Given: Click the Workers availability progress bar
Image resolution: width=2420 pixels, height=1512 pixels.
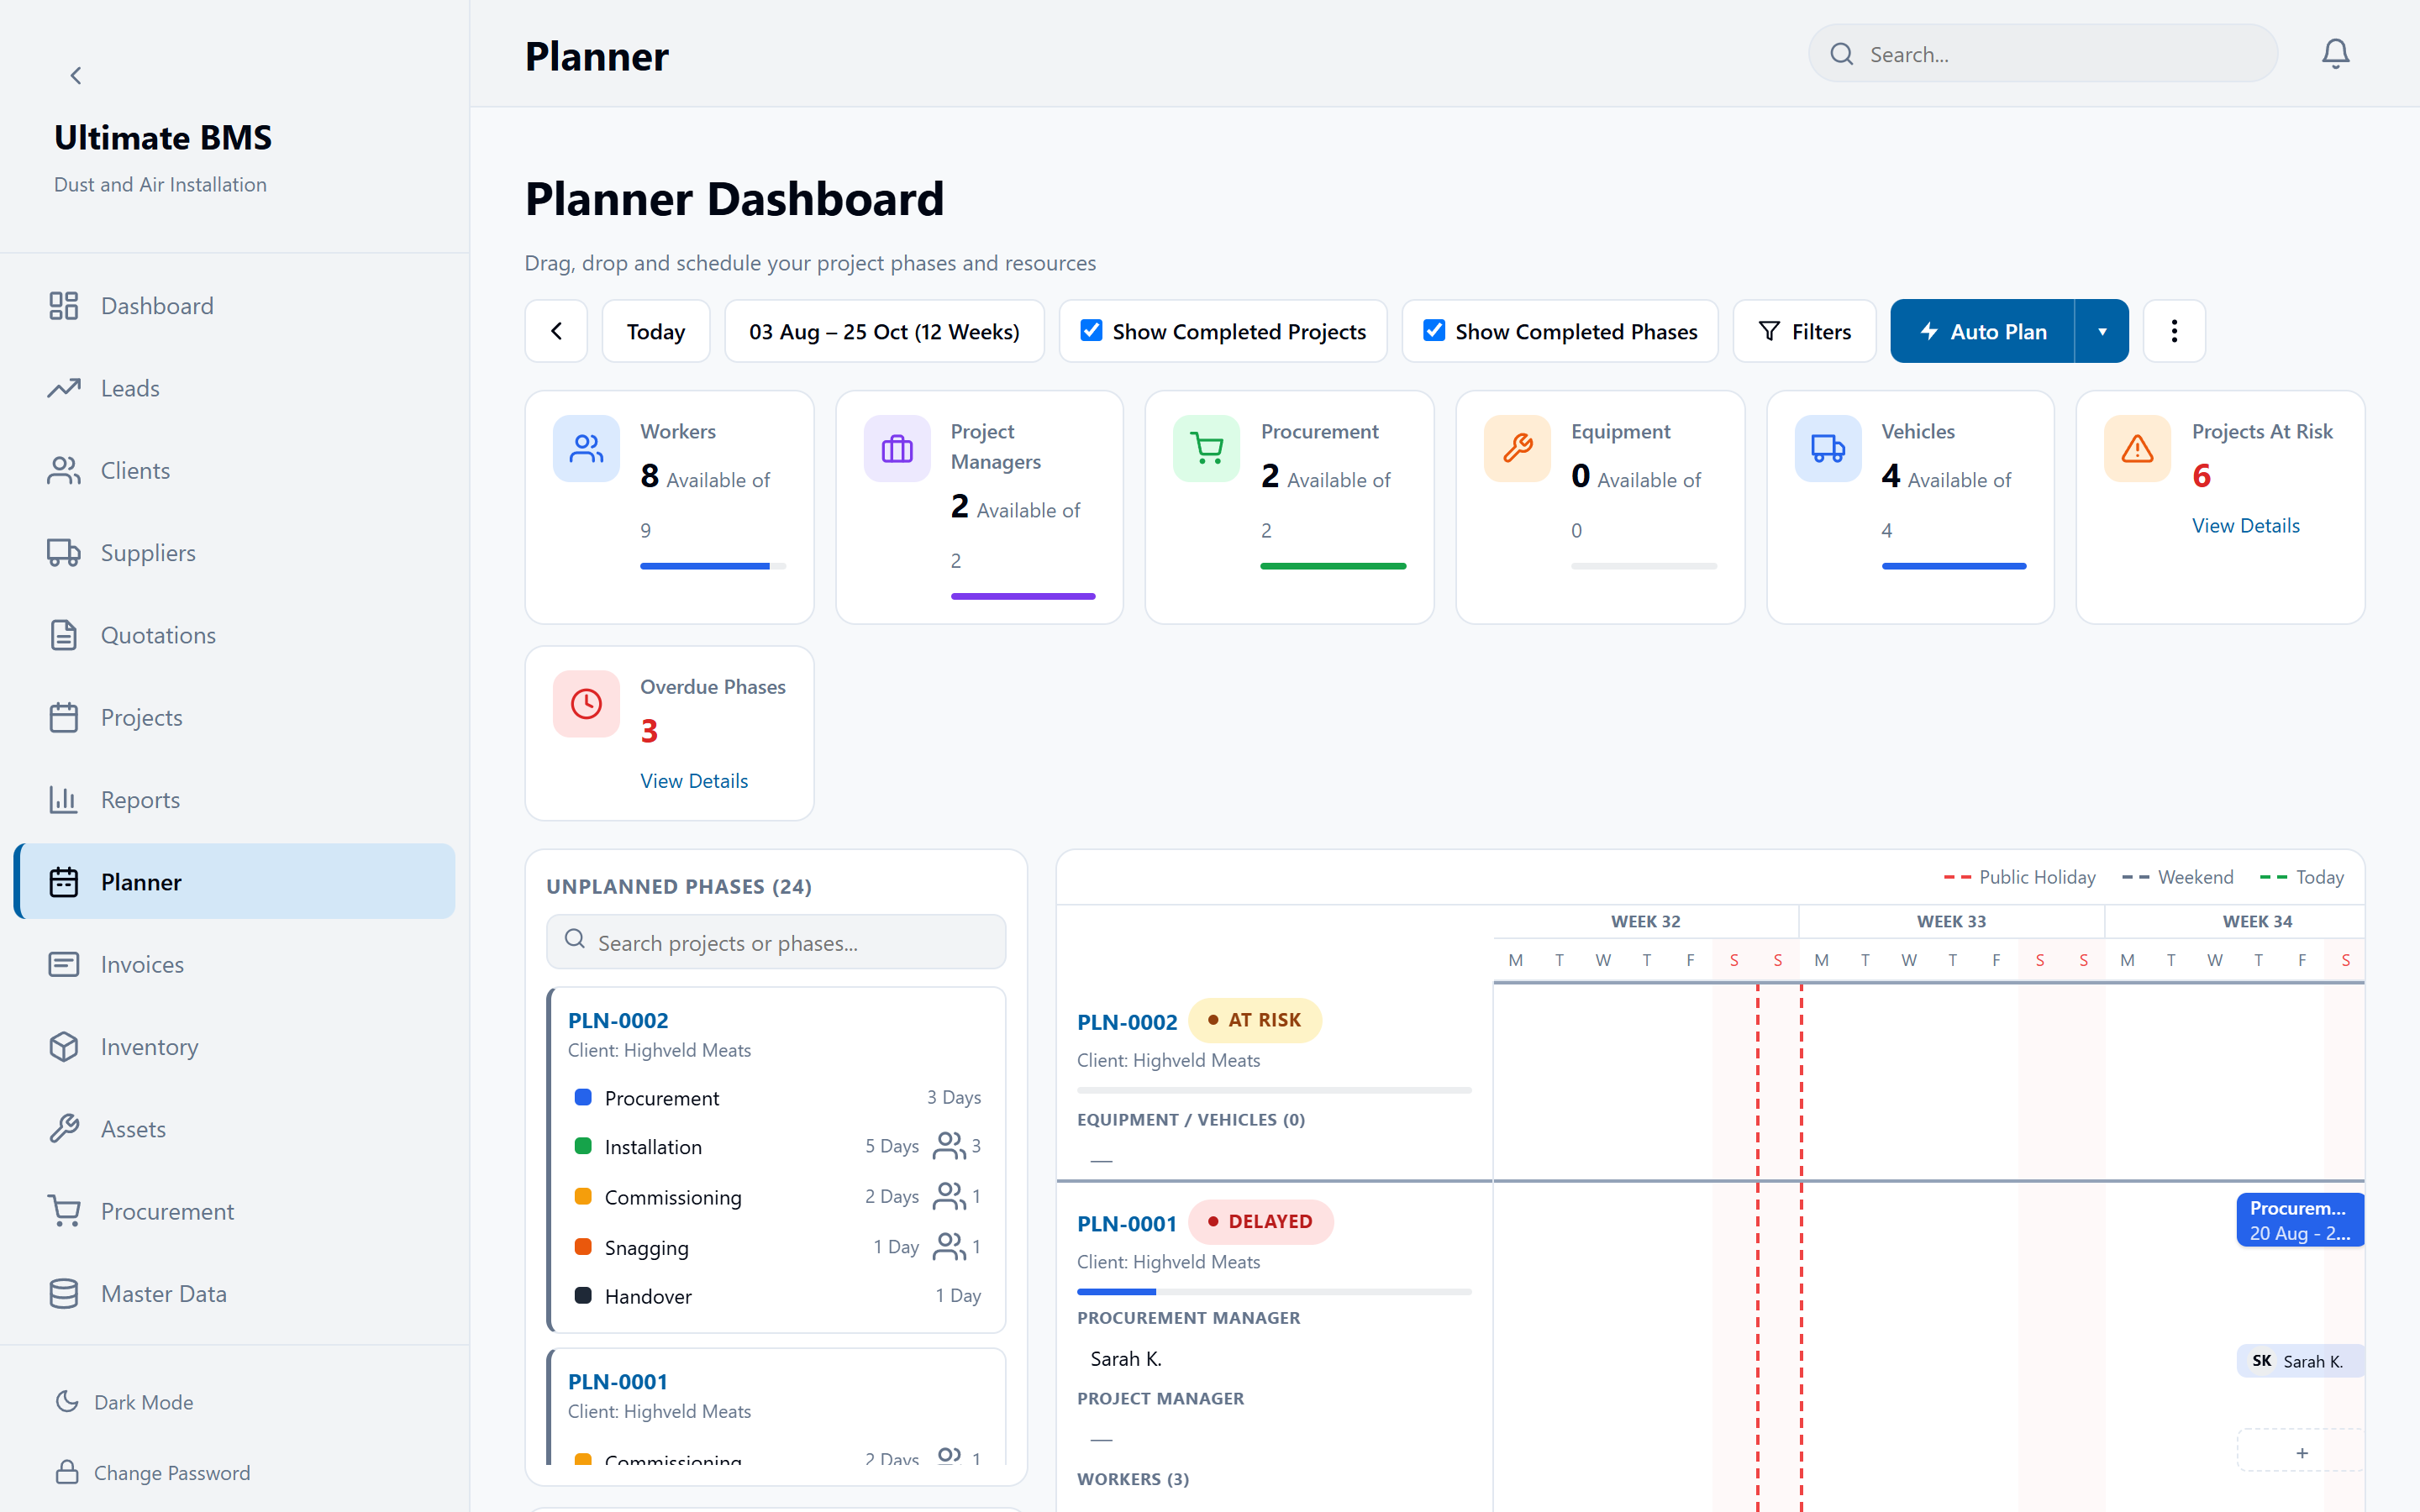Looking at the screenshot, I should pos(713,566).
